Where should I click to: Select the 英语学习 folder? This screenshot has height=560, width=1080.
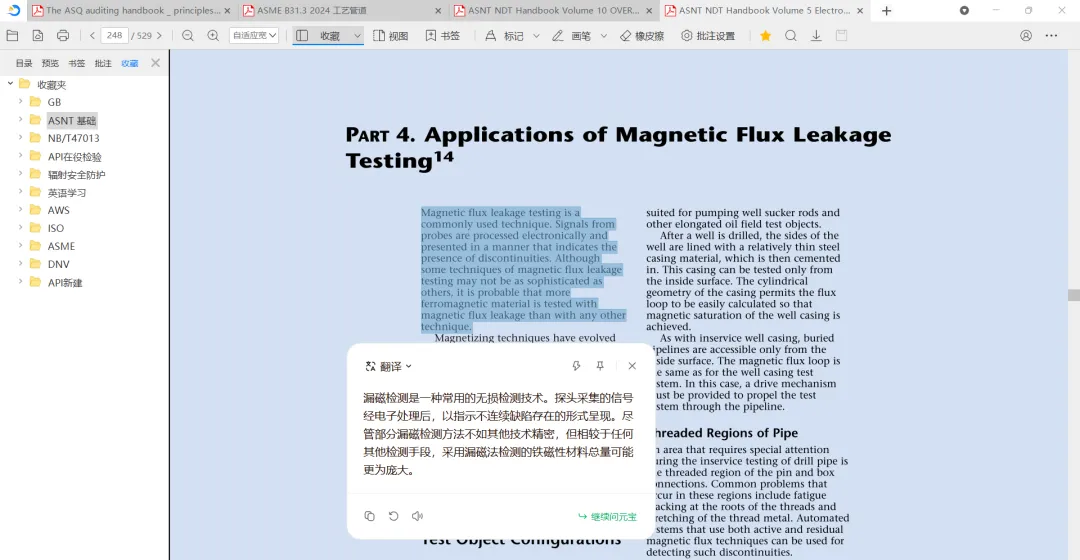coord(67,193)
